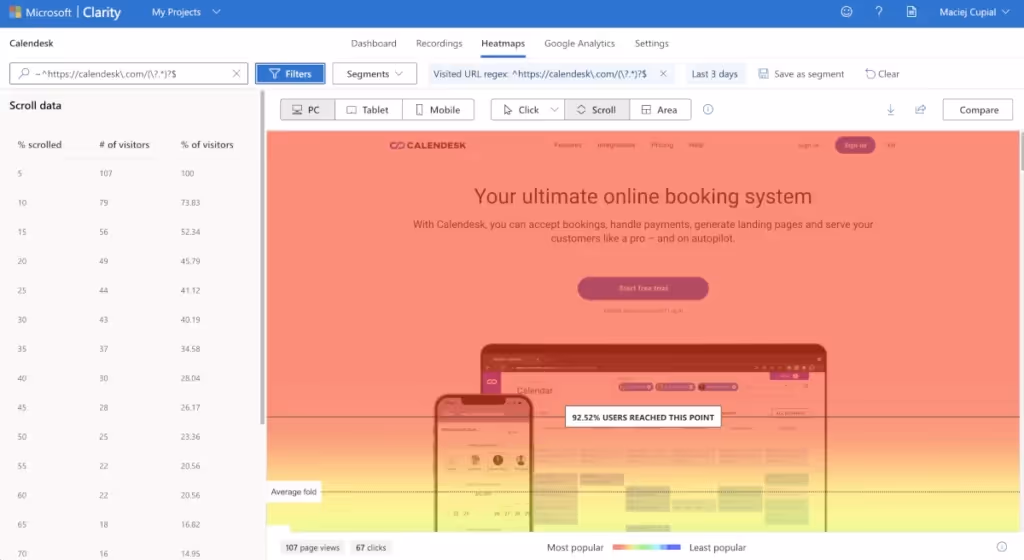Click the 107 visitors cell
The image size is (1024, 560).
pos(106,173)
